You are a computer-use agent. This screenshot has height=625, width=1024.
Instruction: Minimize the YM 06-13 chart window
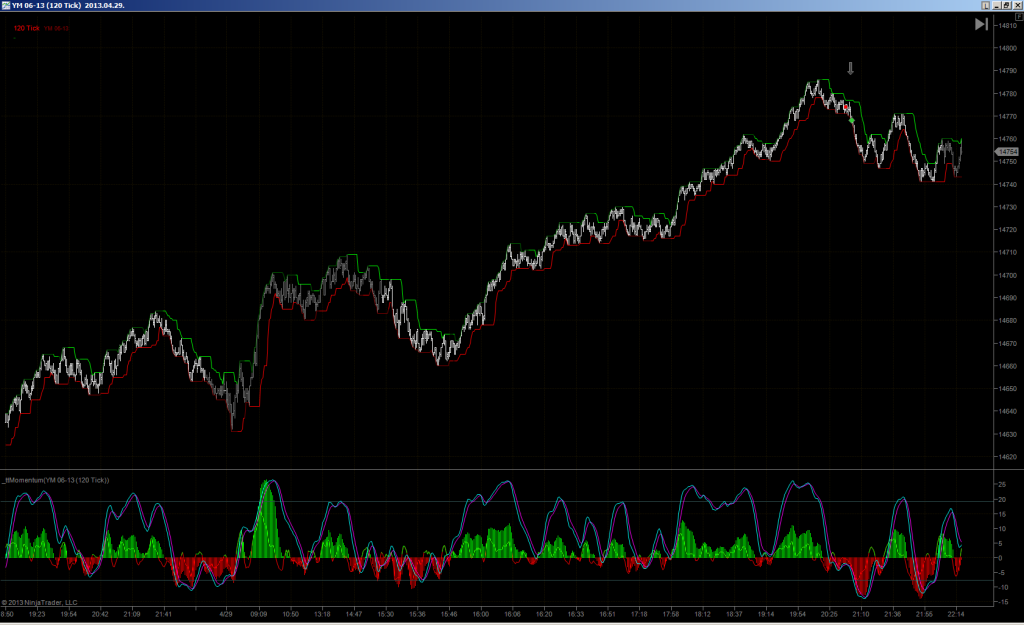[997, 5]
